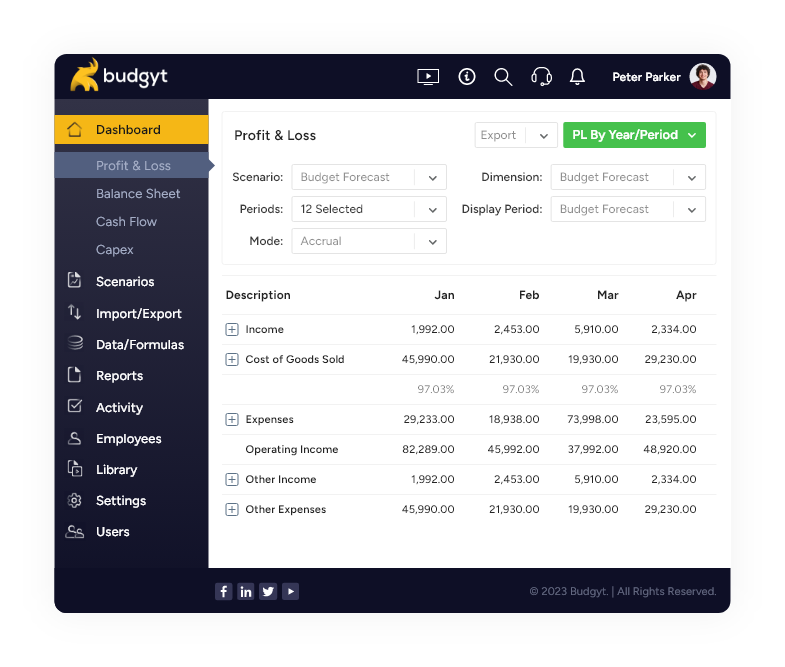Image resolution: width=785 pixels, height=667 pixels.
Task: Click the Facebook icon in footer
Action: click(x=223, y=591)
